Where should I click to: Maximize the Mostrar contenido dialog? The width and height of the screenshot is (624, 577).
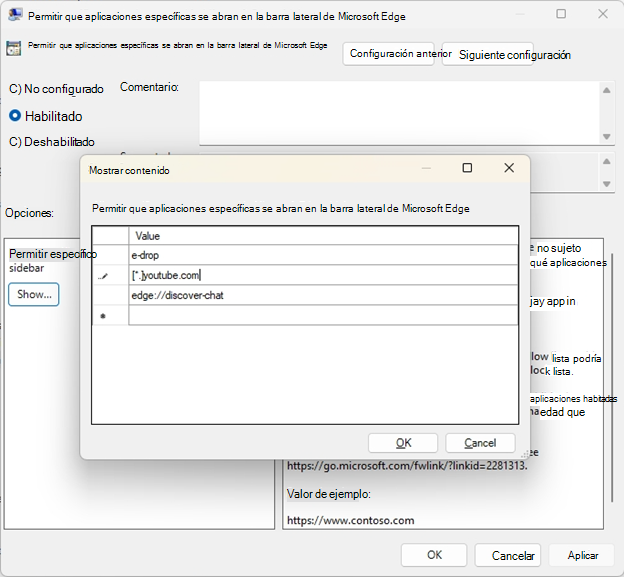(x=467, y=168)
